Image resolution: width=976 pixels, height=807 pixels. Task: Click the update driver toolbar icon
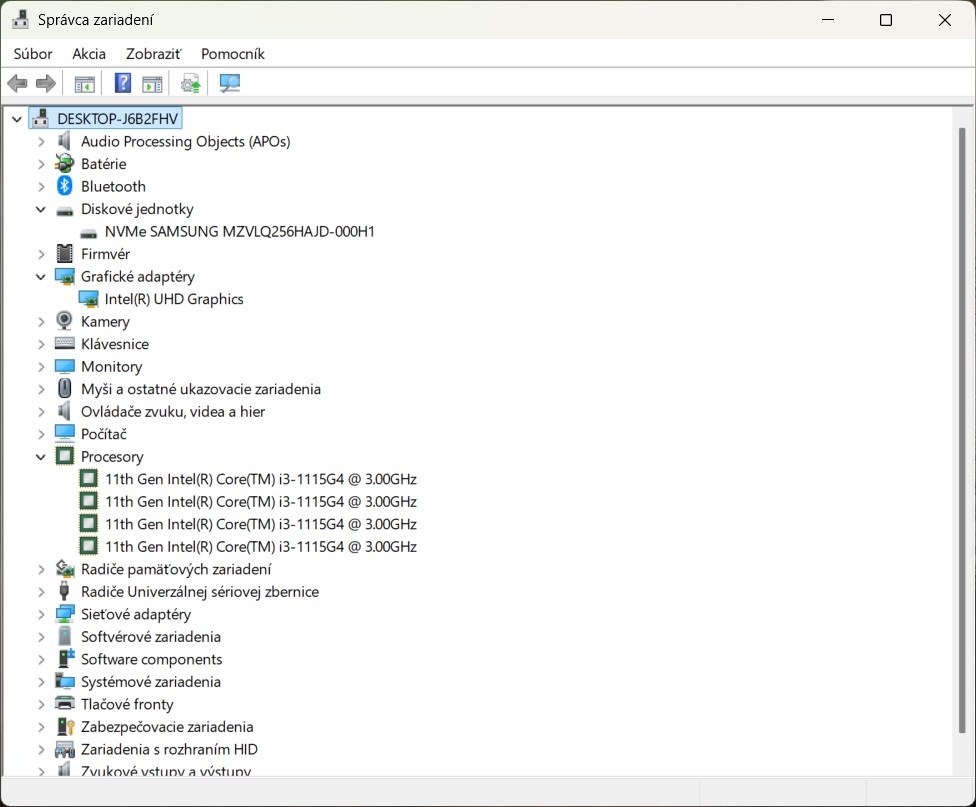coord(190,83)
